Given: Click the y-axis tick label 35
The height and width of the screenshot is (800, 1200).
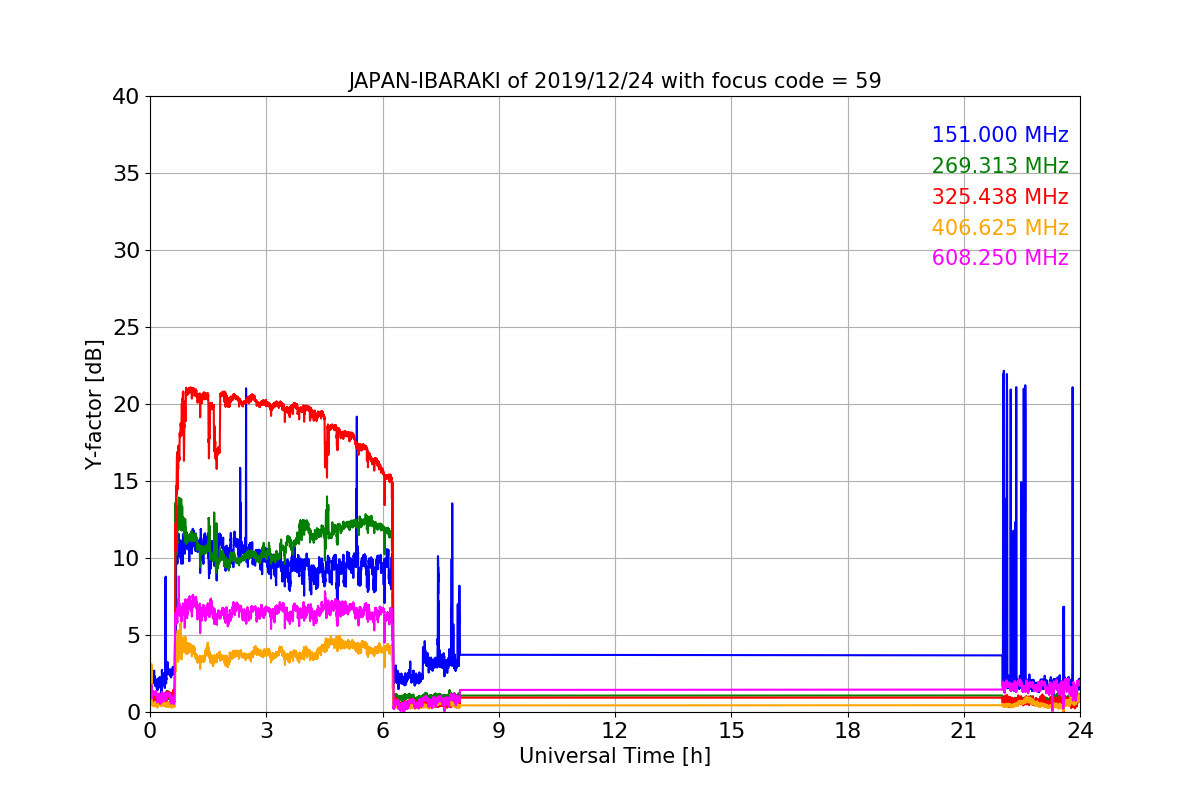Looking at the screenshot, I should tap(125, 174).
